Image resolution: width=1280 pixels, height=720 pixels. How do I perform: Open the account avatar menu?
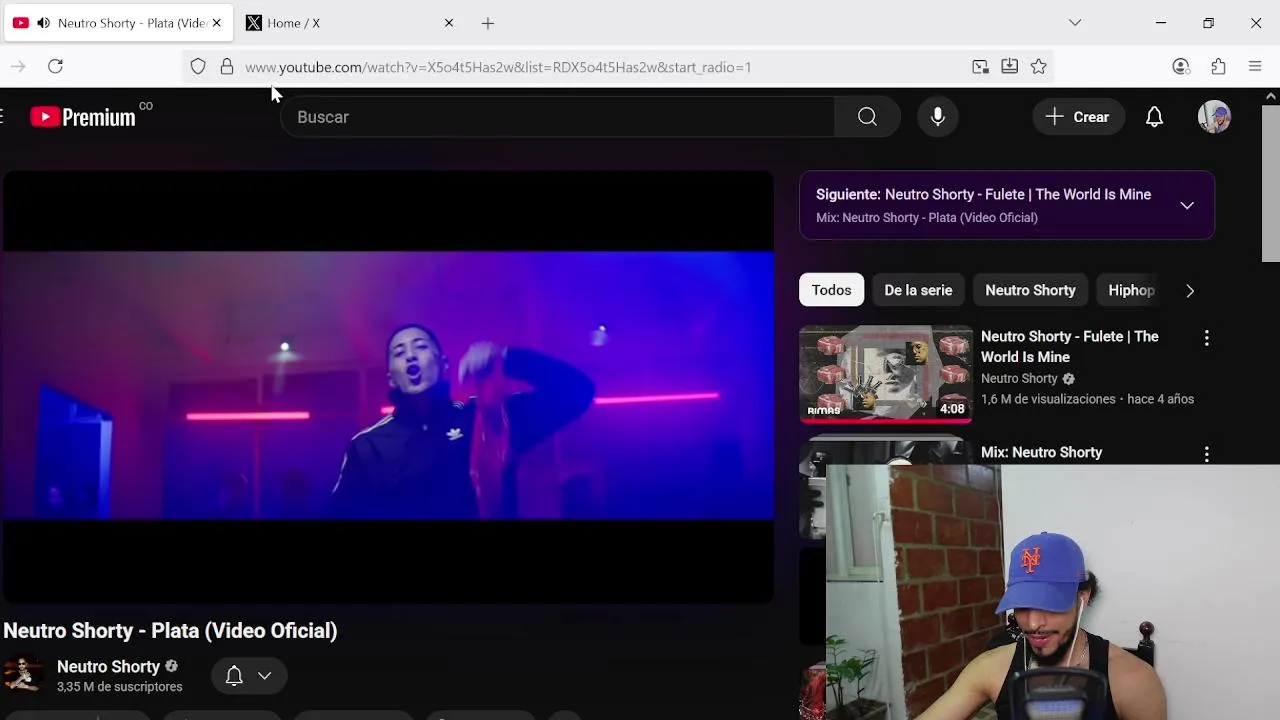(x=1214, y=117)
